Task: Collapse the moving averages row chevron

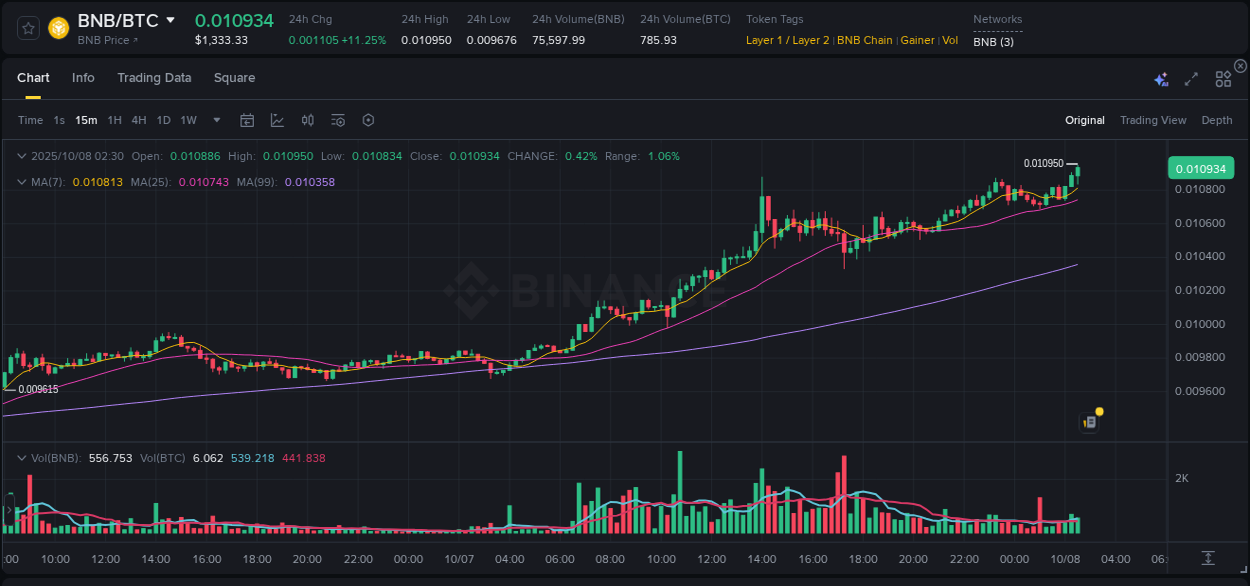Action: click(22, 182)
